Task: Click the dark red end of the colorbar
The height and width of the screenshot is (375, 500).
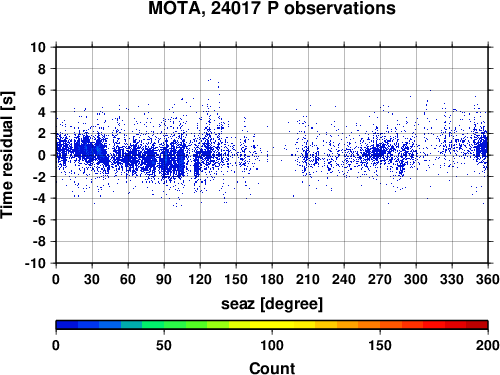Action: pos(477,325)
